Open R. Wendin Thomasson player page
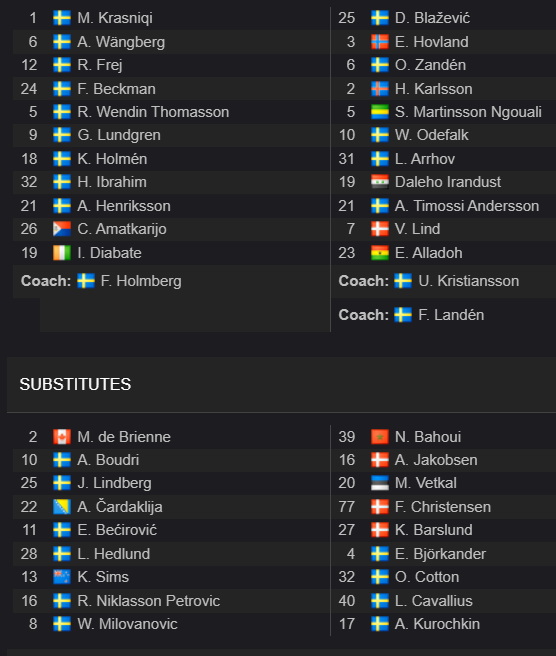 coord(153,112)
